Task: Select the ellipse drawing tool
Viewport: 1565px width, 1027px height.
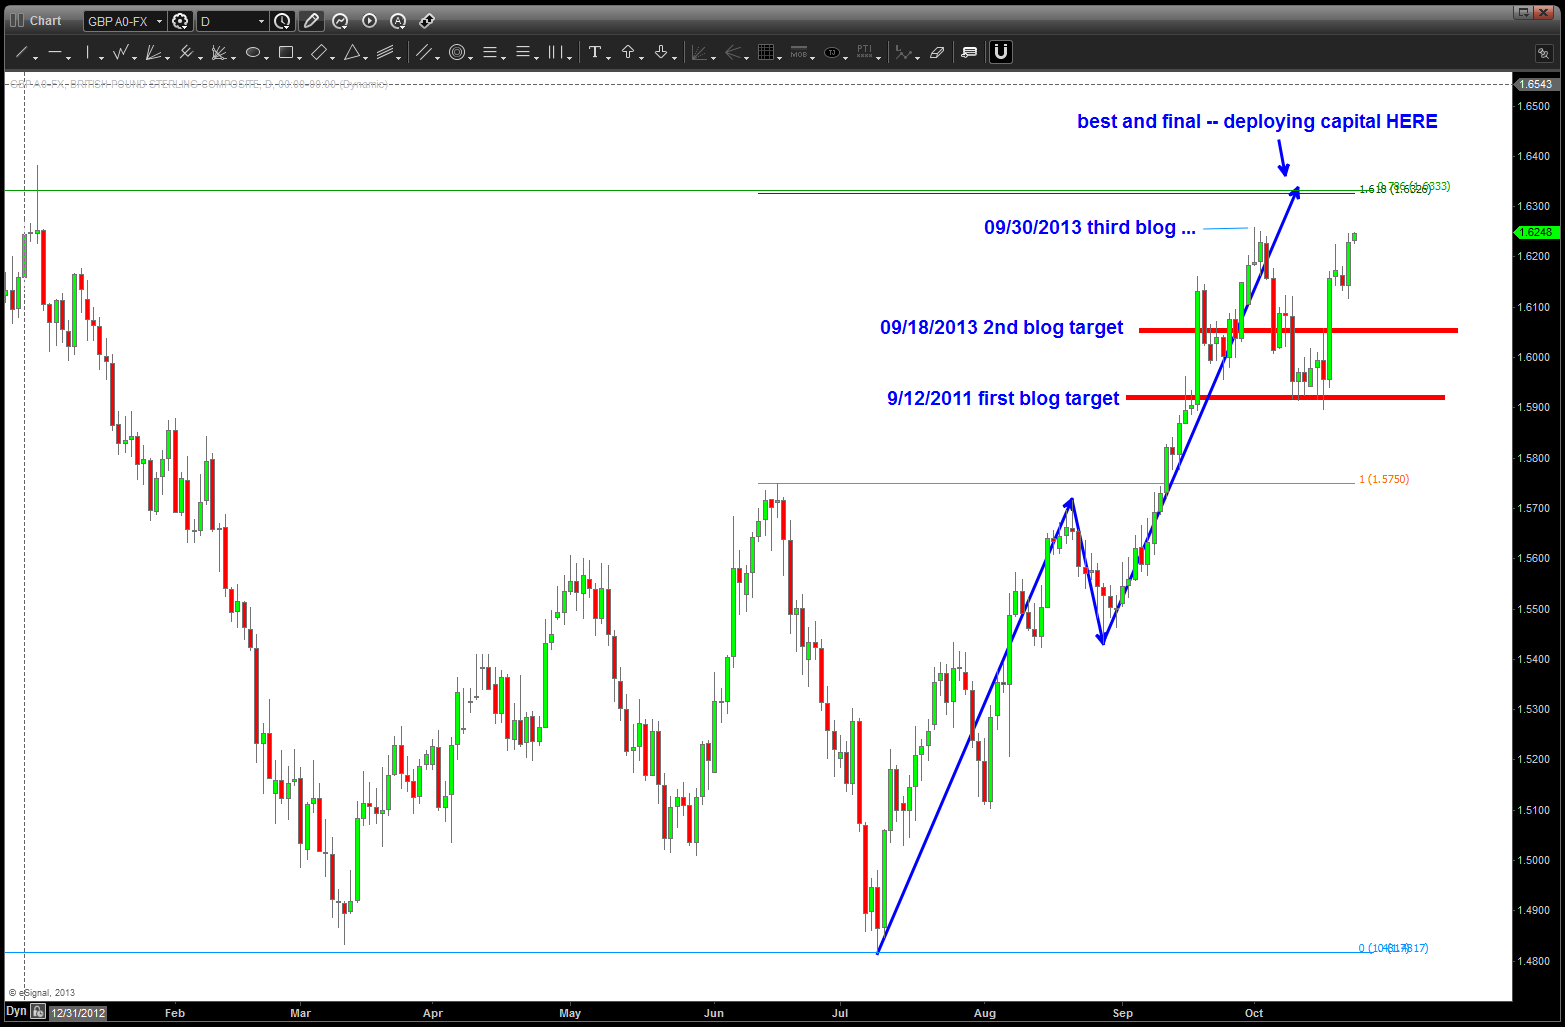Action: pyautogui.click(x=253, y=52)
